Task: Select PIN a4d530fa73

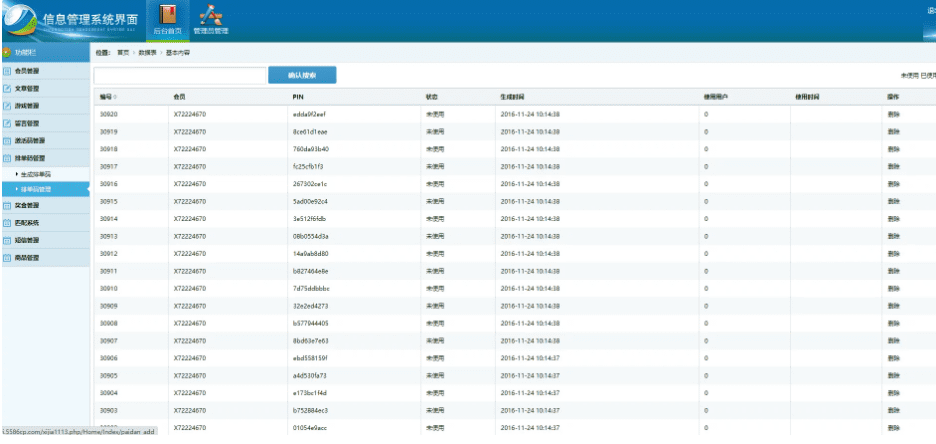Action: point(310,376)
